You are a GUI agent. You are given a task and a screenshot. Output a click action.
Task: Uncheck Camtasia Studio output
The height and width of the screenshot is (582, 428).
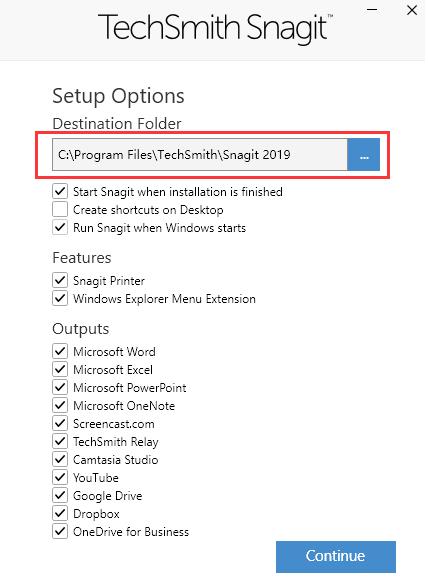(60, 460)
